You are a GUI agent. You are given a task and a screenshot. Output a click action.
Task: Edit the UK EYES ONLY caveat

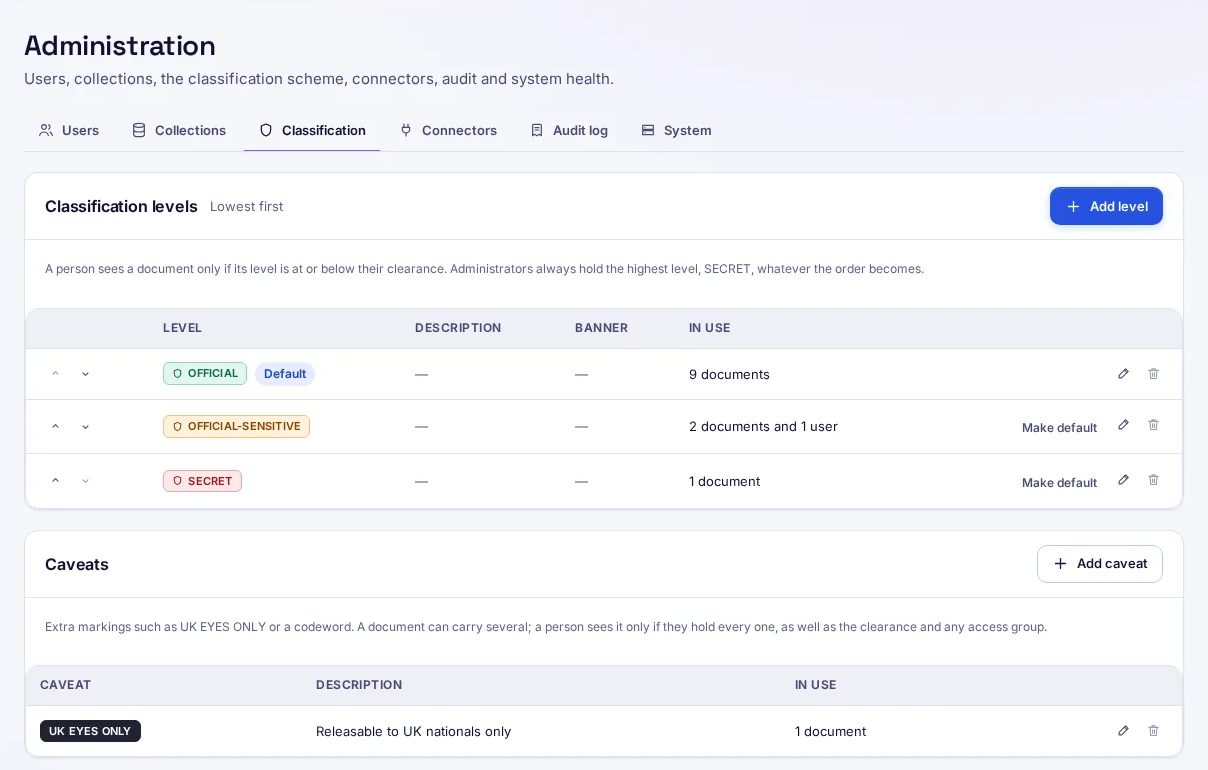pos(1123,731)
